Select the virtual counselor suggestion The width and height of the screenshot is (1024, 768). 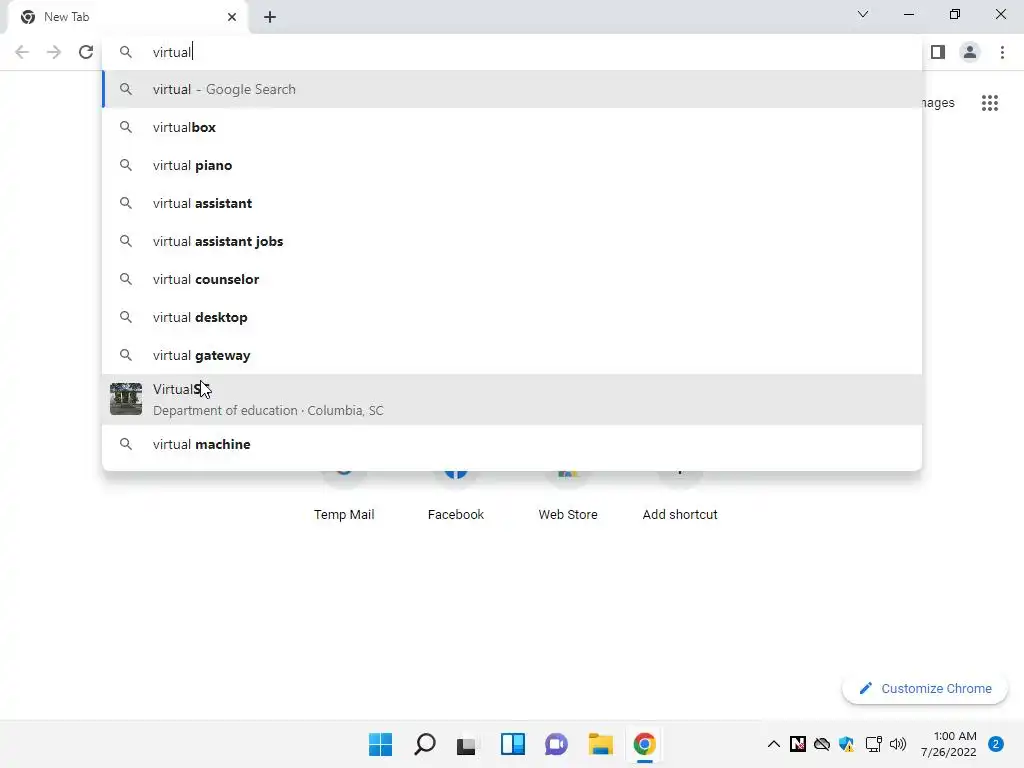coord(513,279)
